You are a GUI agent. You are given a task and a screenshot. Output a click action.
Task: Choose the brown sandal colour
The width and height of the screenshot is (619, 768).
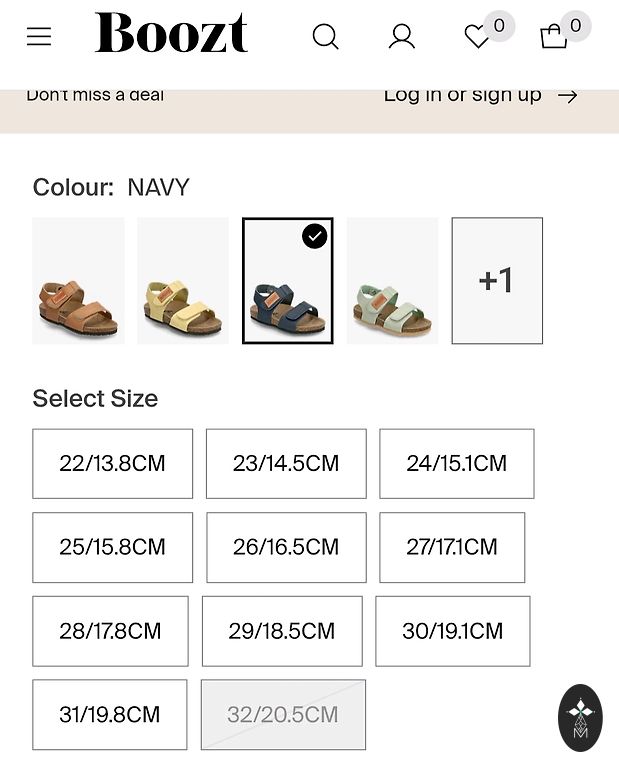(78, 281)
